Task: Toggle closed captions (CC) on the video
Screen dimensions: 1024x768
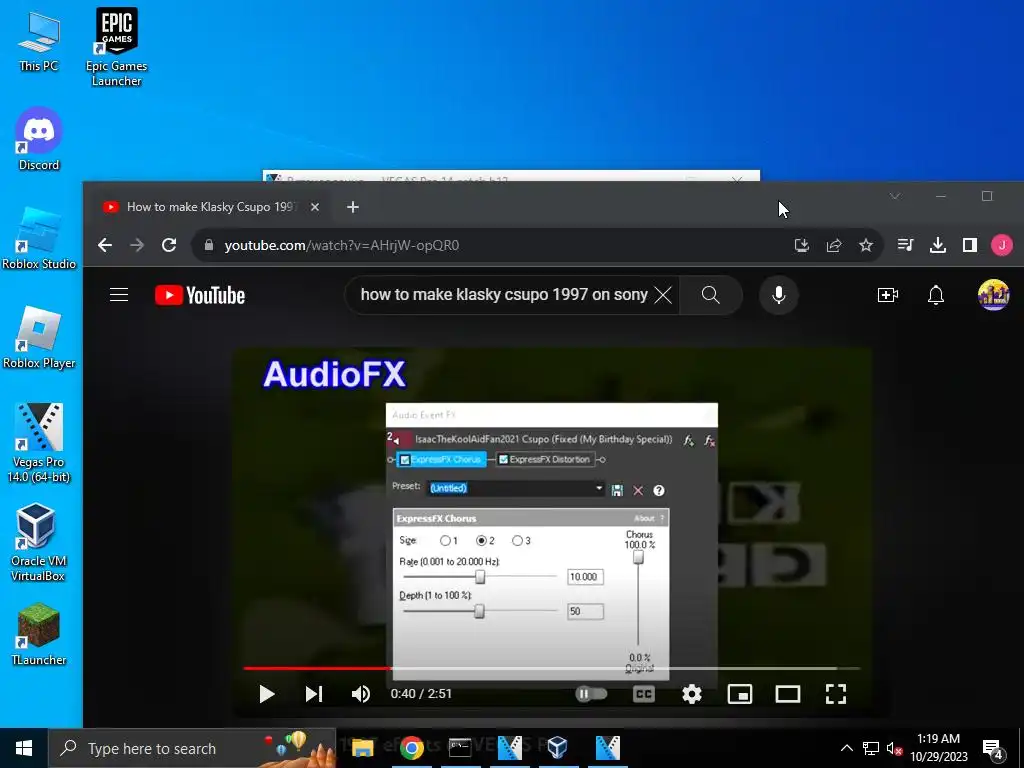Action: click(x=644, y=694)
